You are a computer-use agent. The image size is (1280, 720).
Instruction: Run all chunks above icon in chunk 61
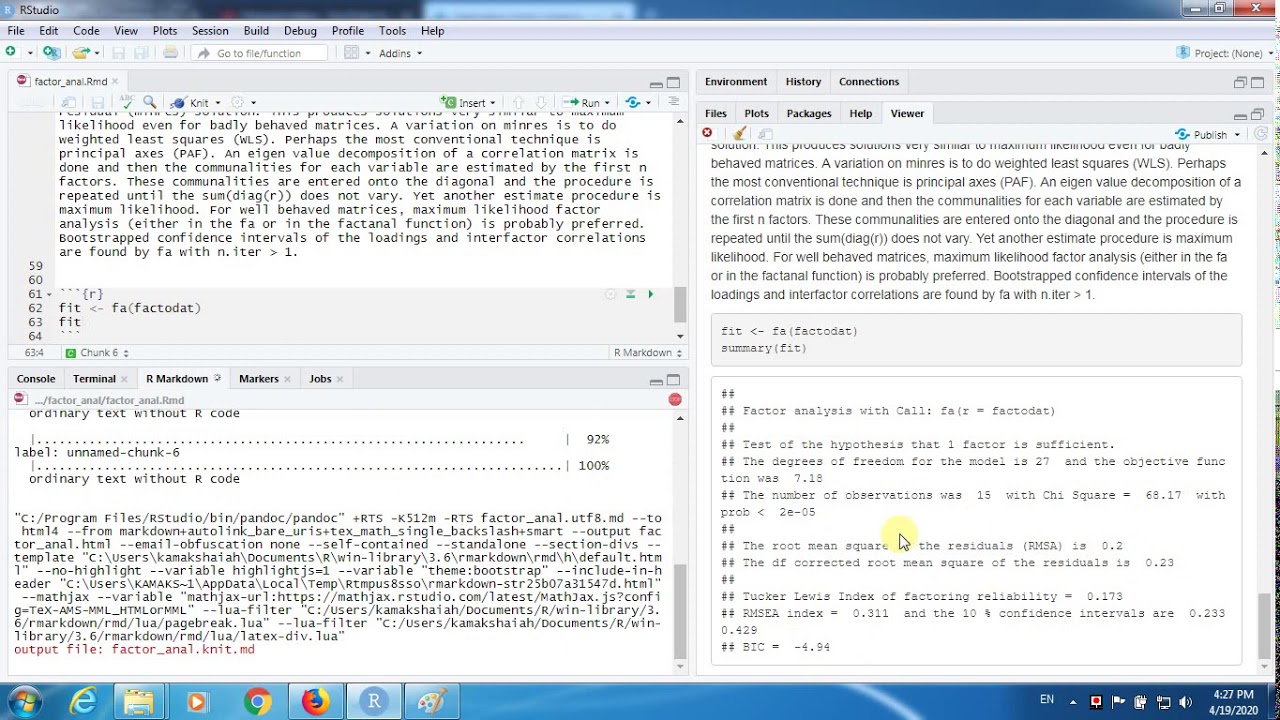coord(630,294)
